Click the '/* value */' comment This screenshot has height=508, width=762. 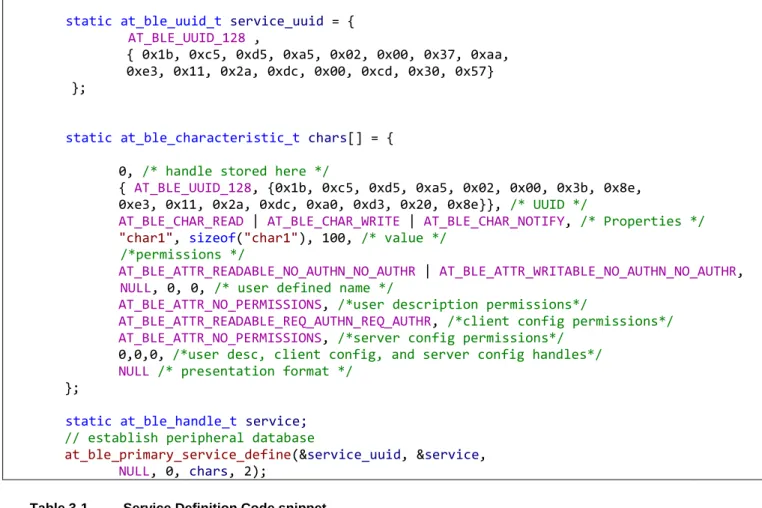[403, 238]
